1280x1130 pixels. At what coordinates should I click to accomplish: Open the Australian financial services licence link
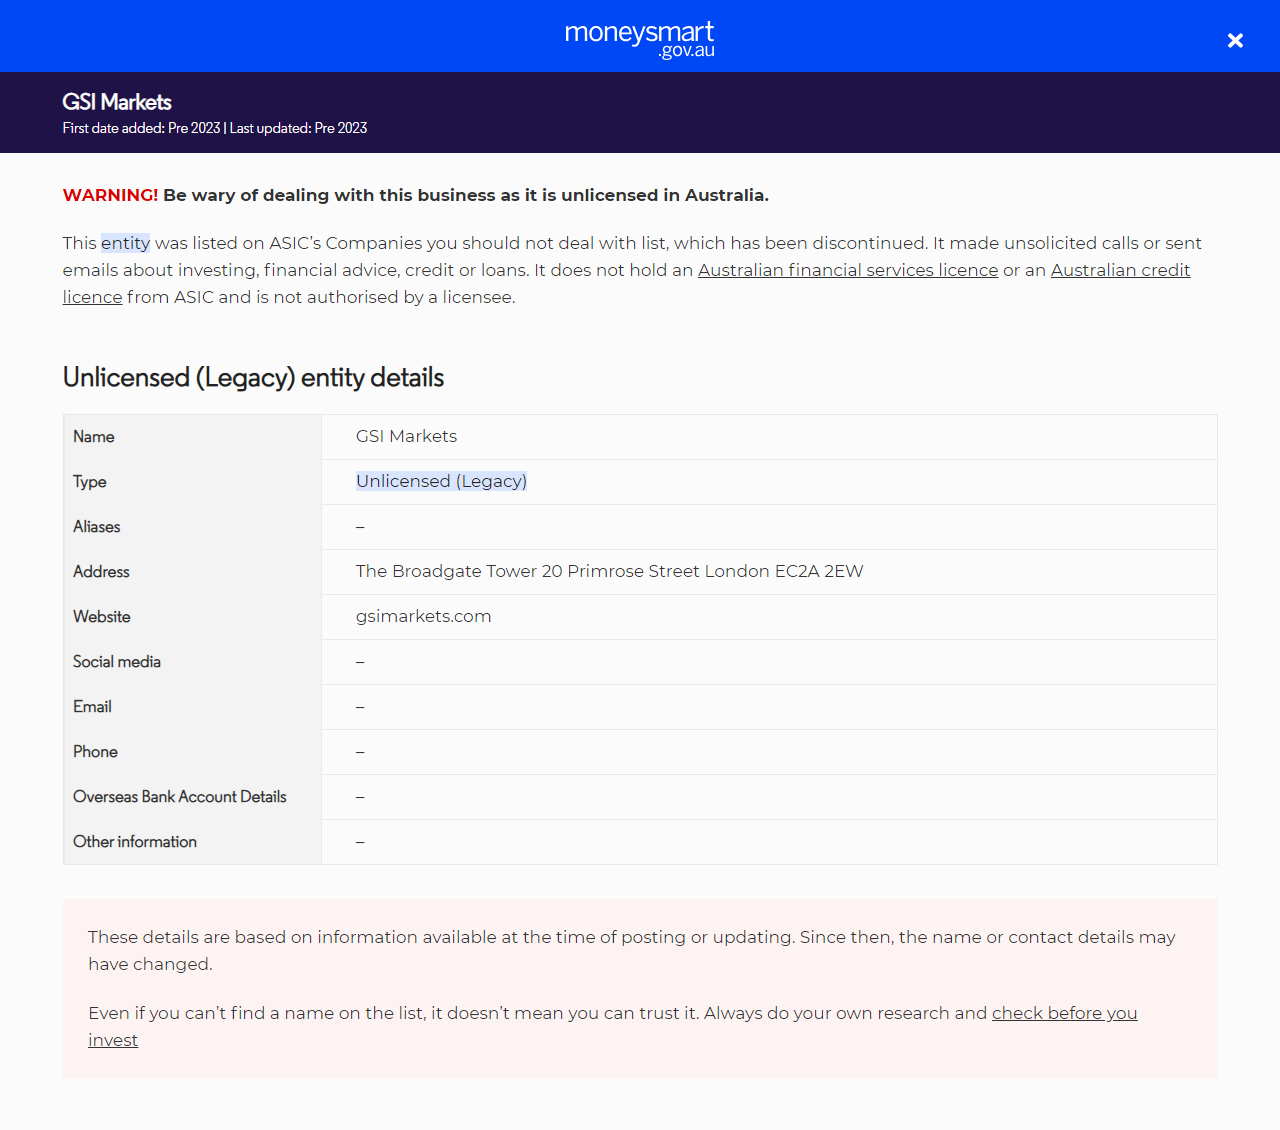[847, 270]
